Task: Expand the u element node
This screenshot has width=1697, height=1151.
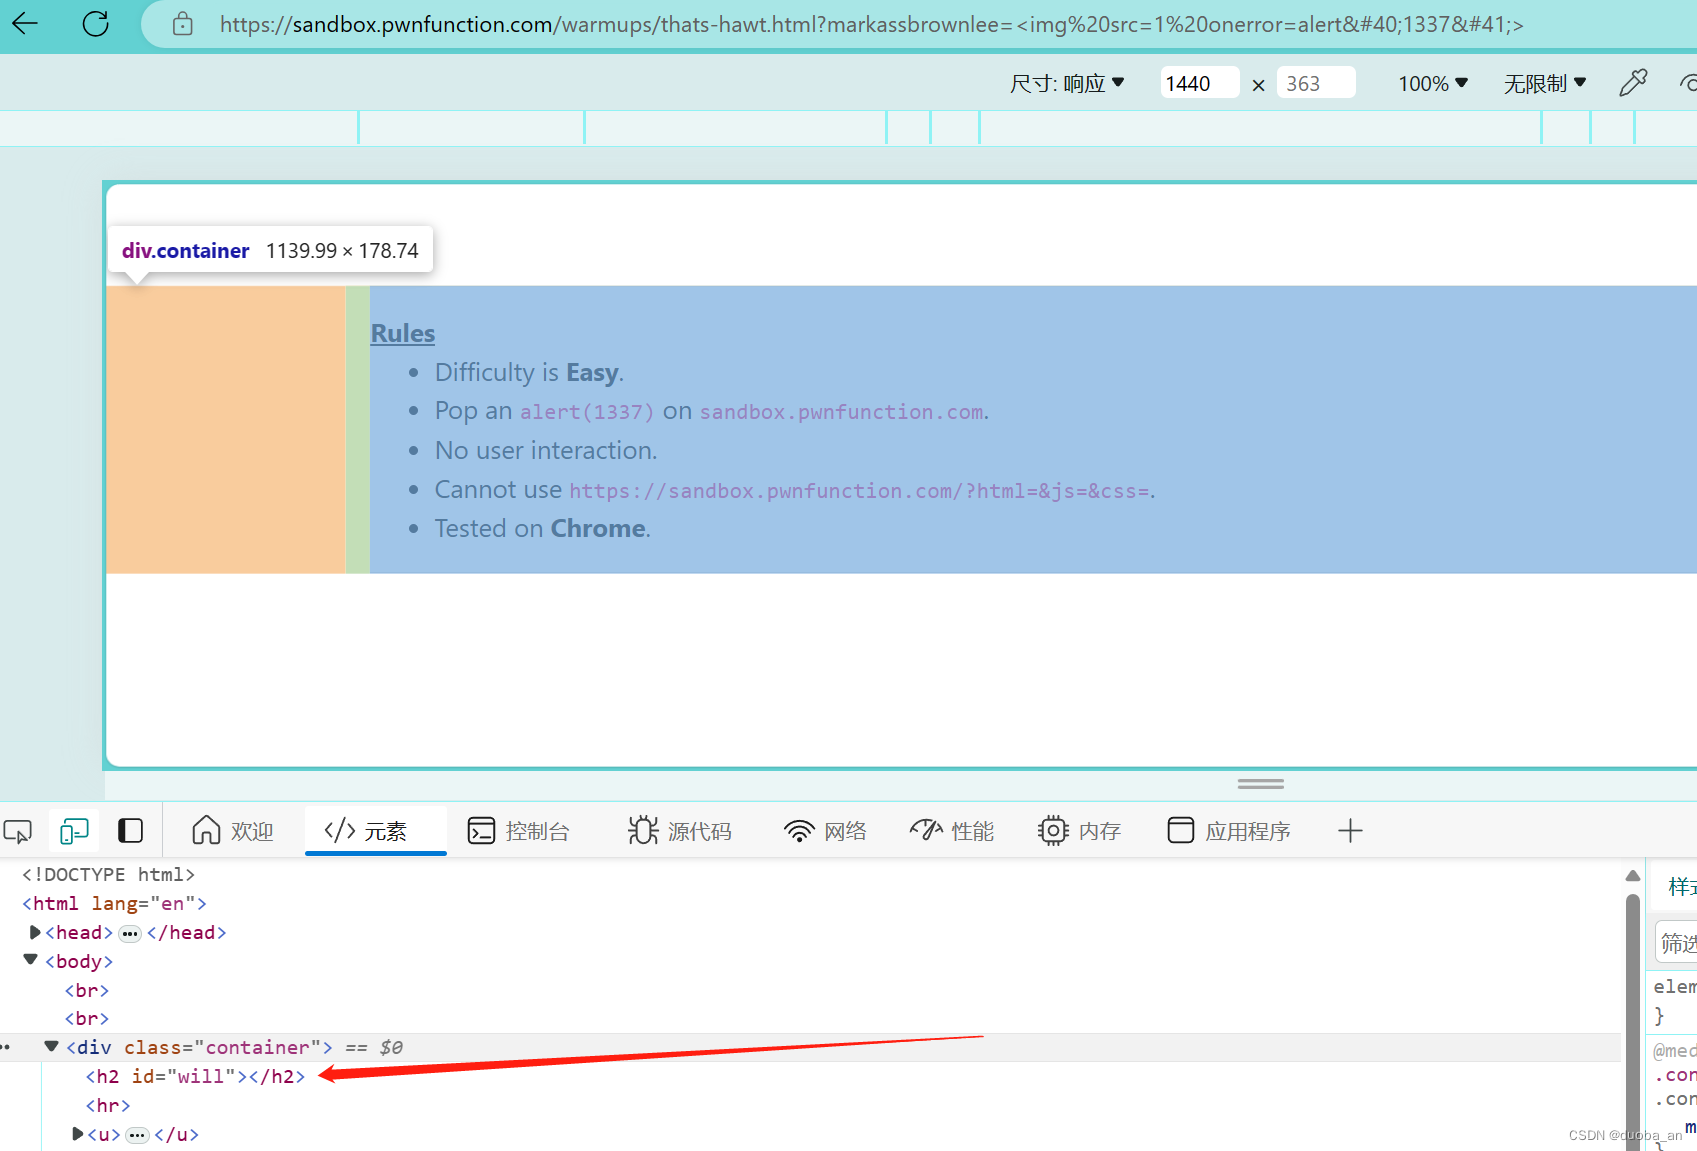Action: pos(77,1134)
